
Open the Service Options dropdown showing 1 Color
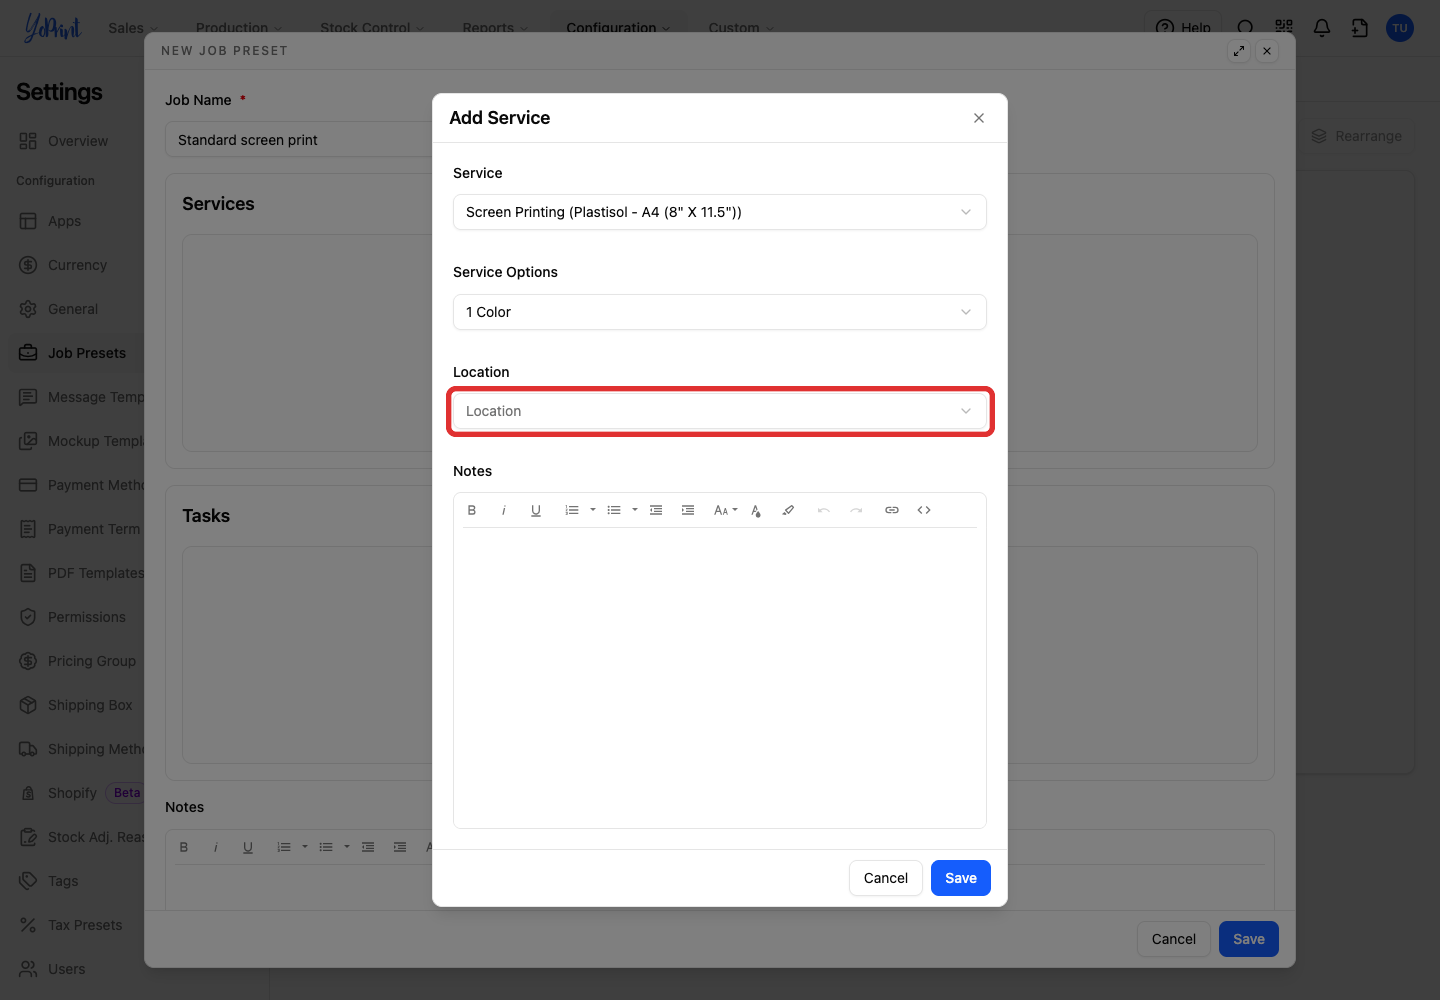[x=720, y=312]
